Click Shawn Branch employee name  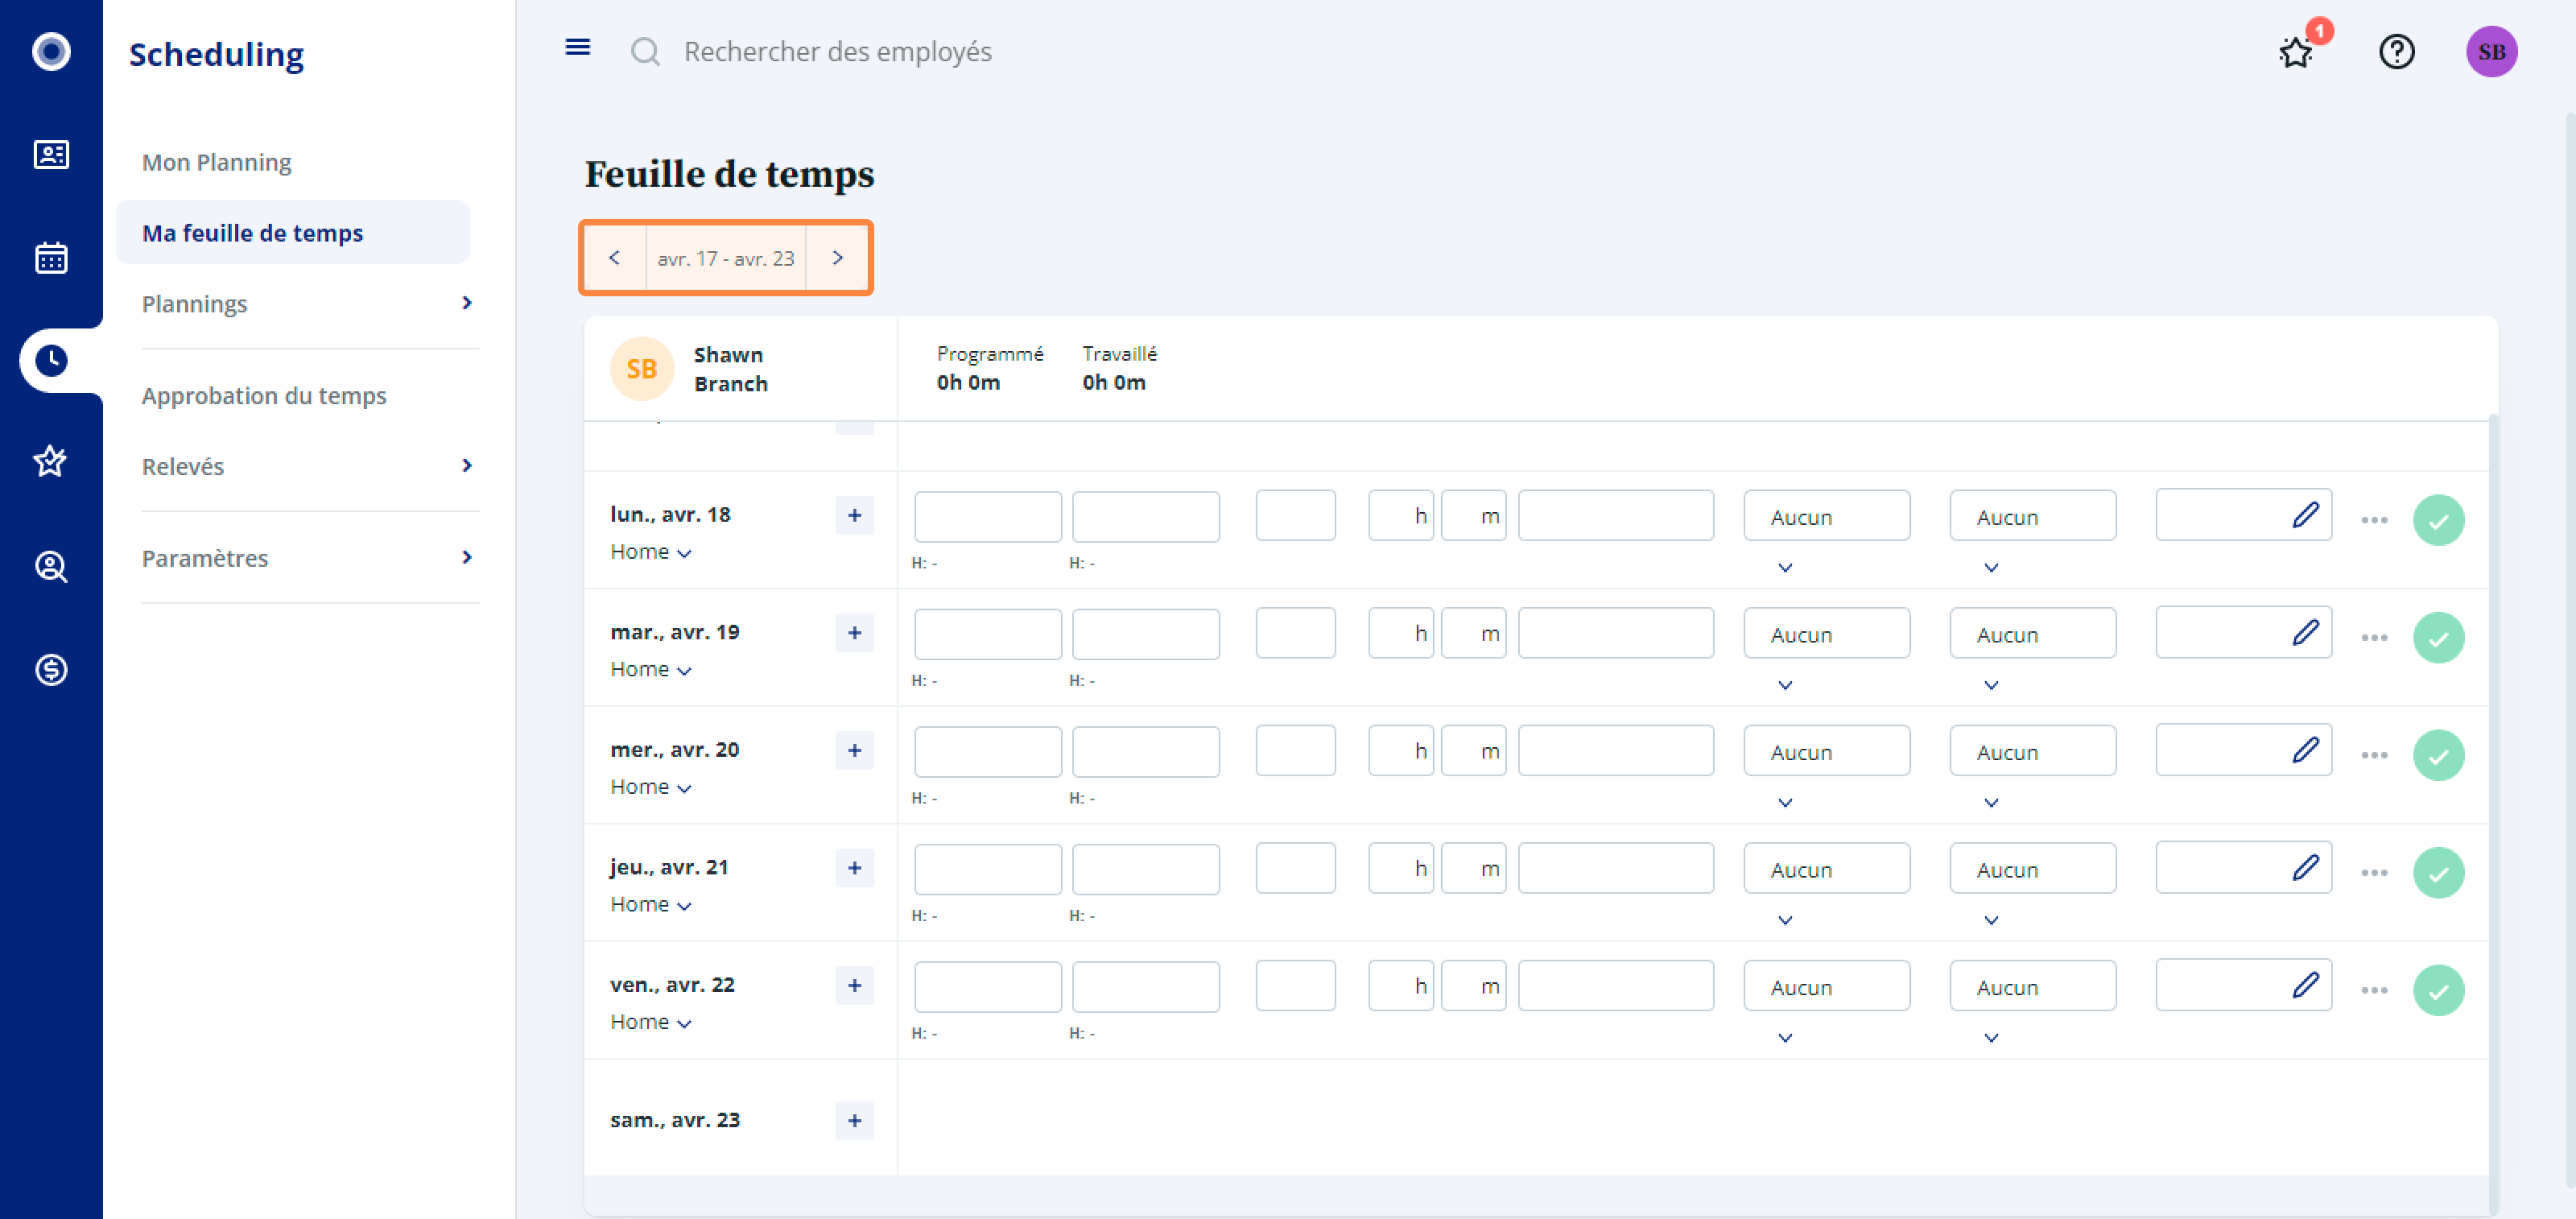(x=730, y=369)
